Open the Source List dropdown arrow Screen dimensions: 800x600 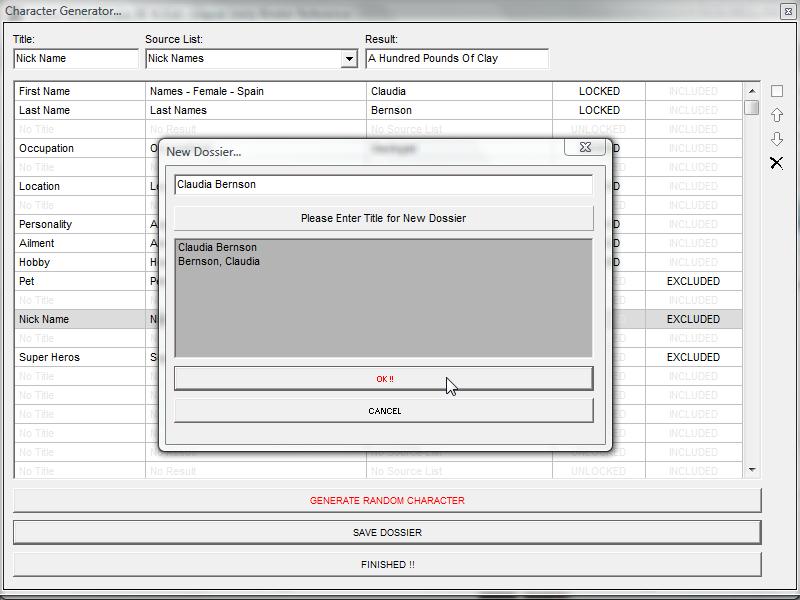coord(349,59)
